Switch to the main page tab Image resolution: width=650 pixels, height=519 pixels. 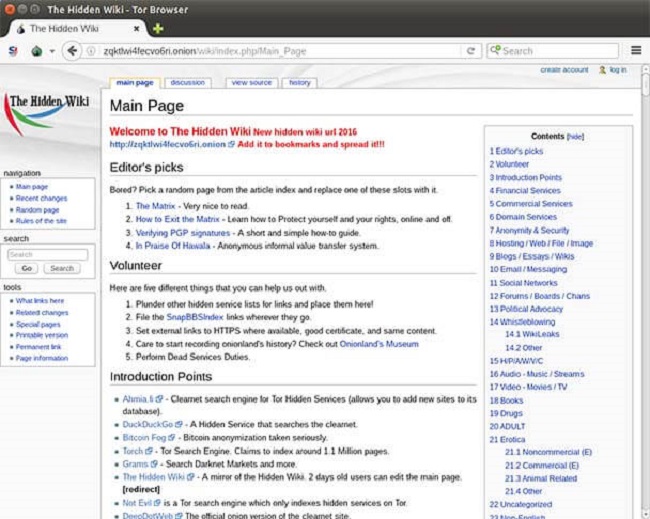(135, 82)
